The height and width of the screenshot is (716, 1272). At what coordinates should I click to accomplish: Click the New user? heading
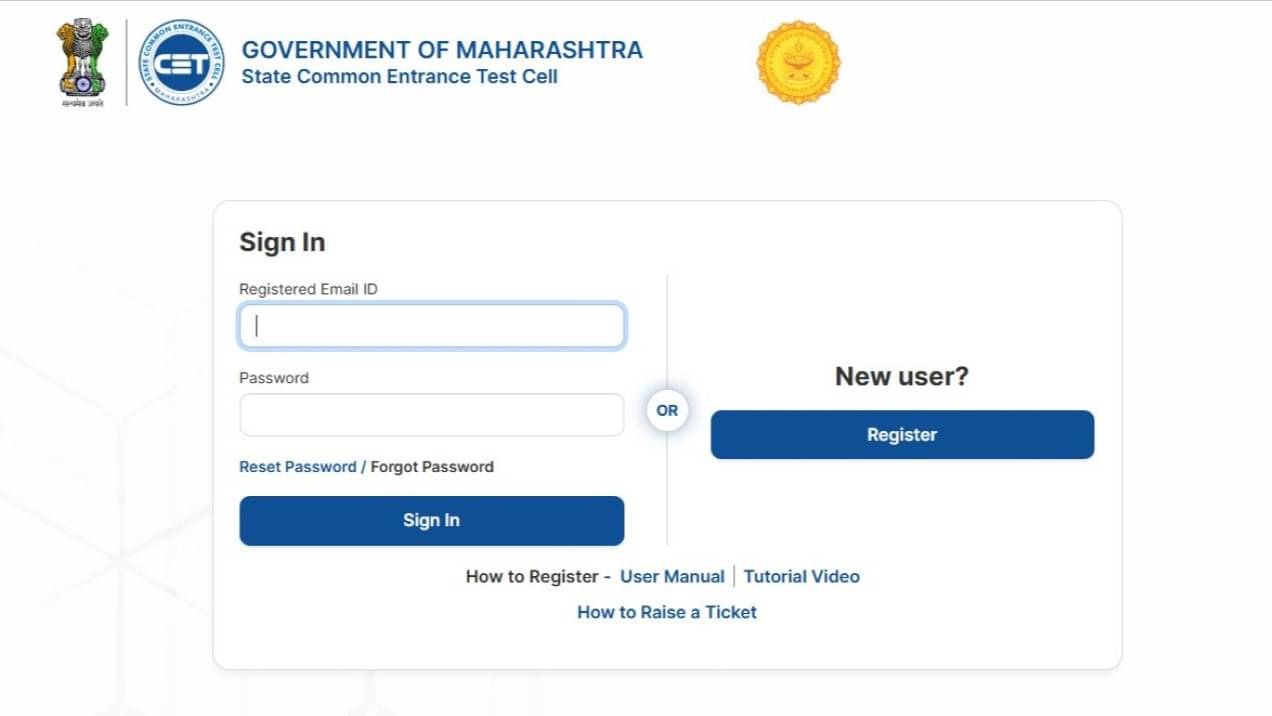coord(902,377)
